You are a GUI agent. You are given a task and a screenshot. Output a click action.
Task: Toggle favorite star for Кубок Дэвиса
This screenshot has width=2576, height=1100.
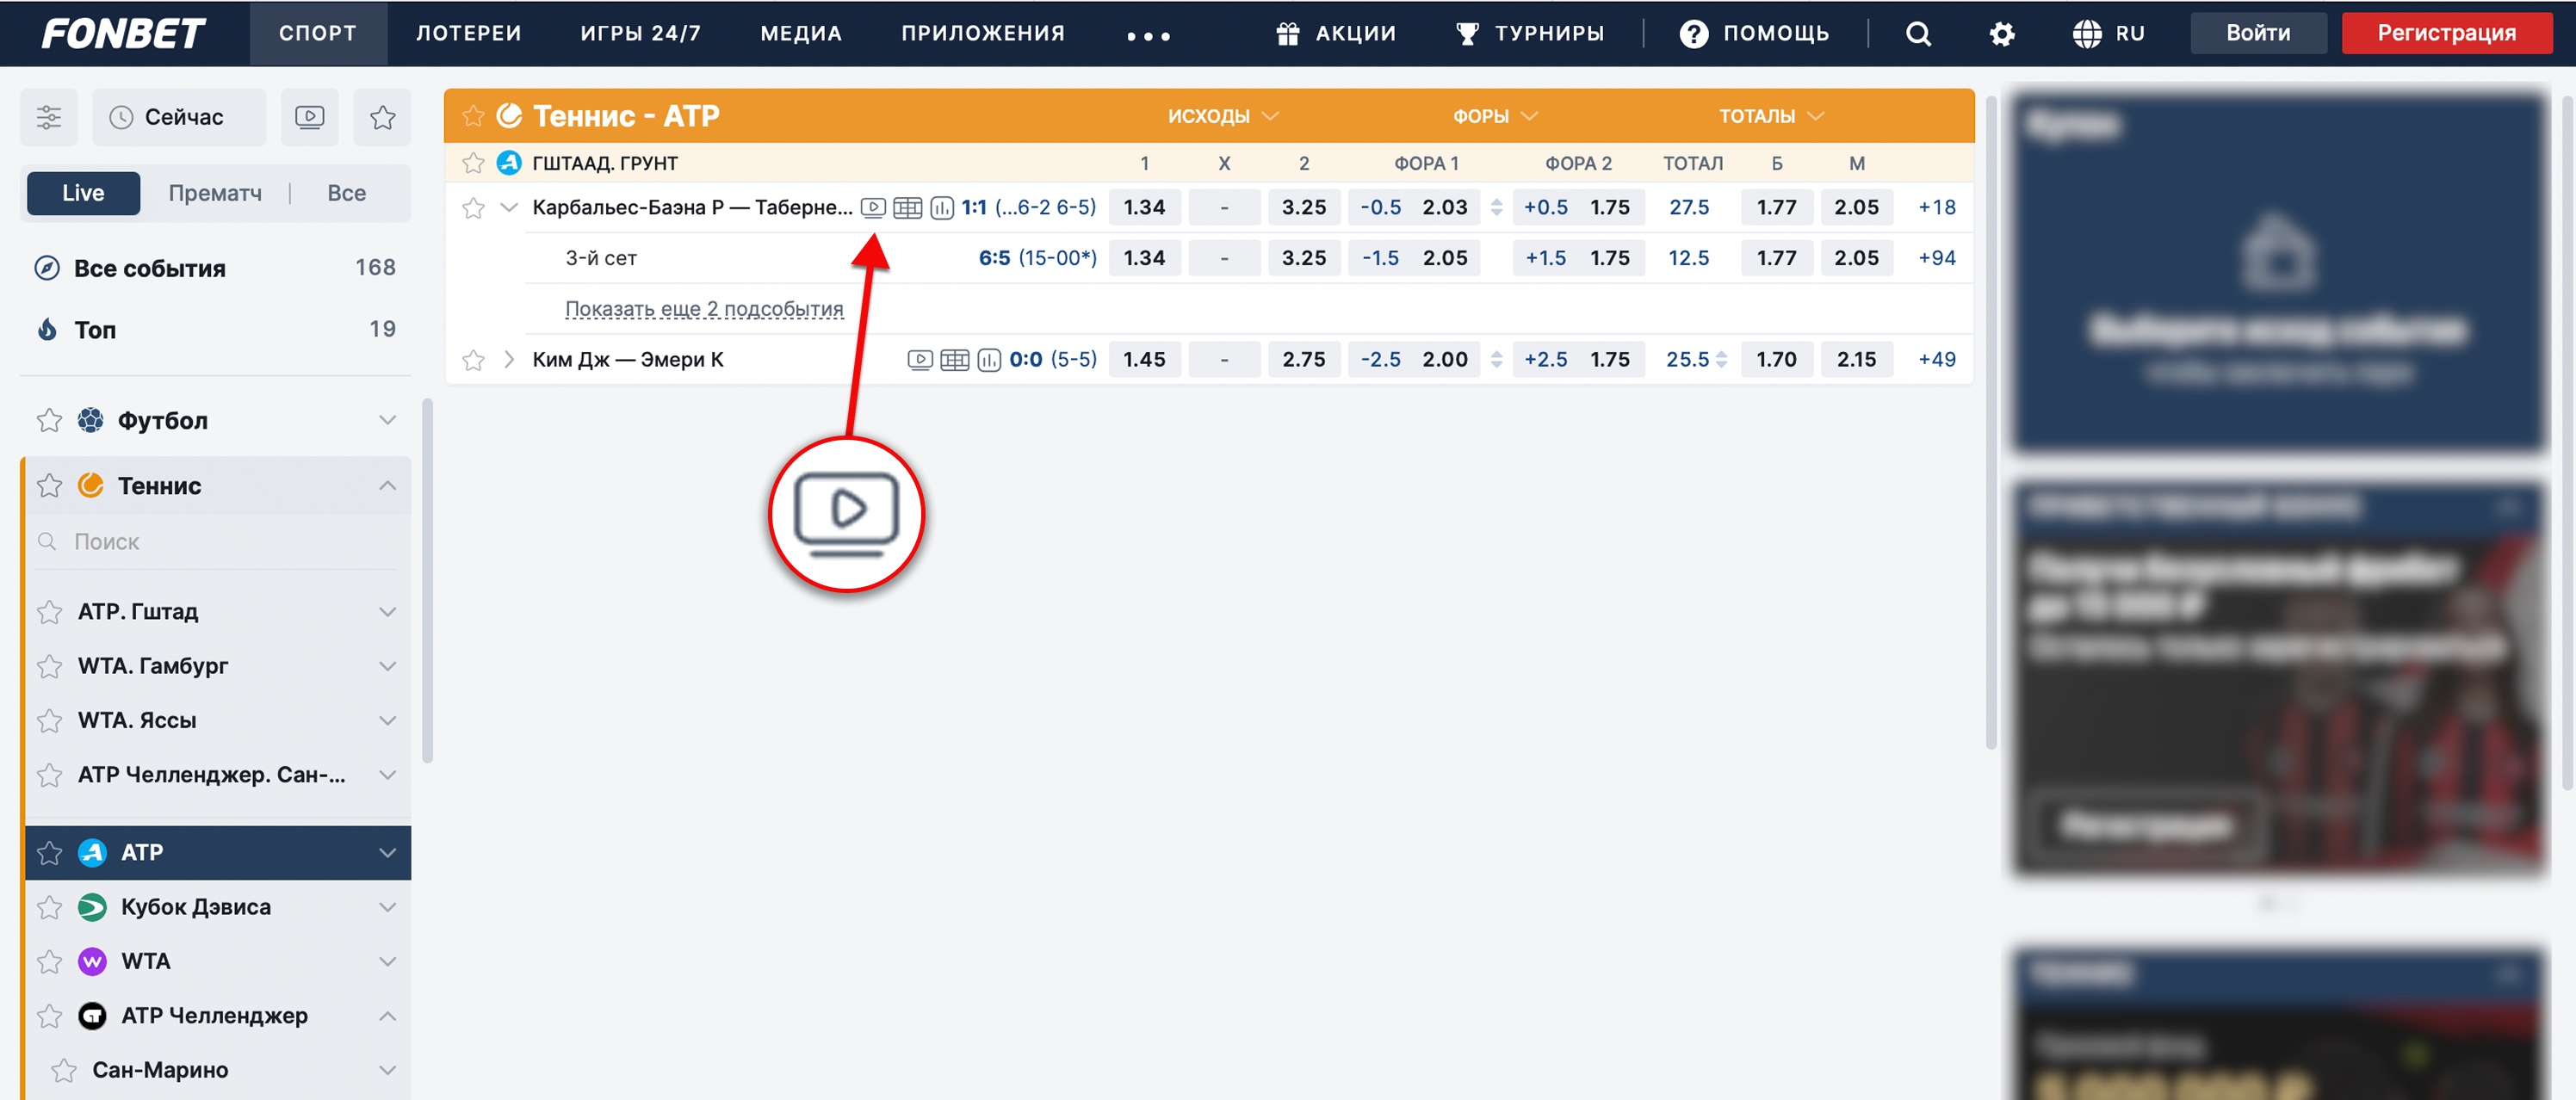pyautogui.click(x=49, y=908)
